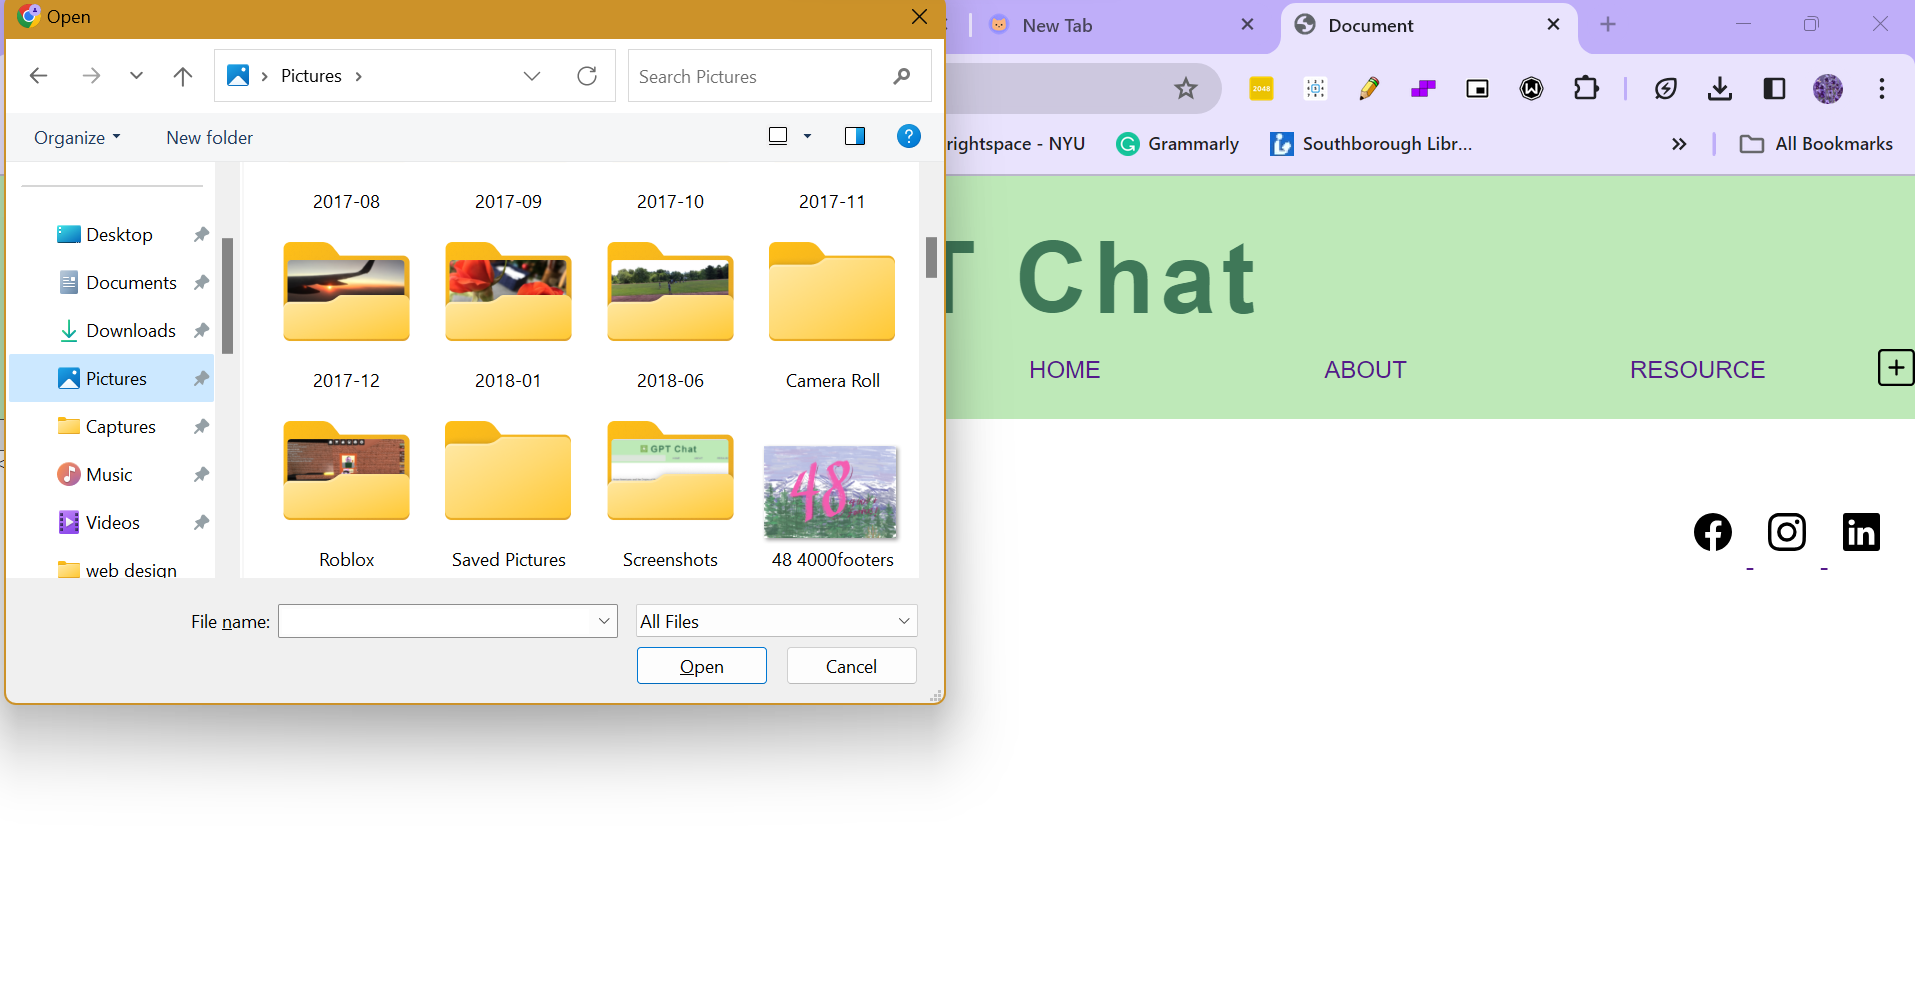Image resolution: width=1915 pixels, height=1001 pixels.
Task: Expand the Organize dropdown
Action: click(x=76, y=137)
